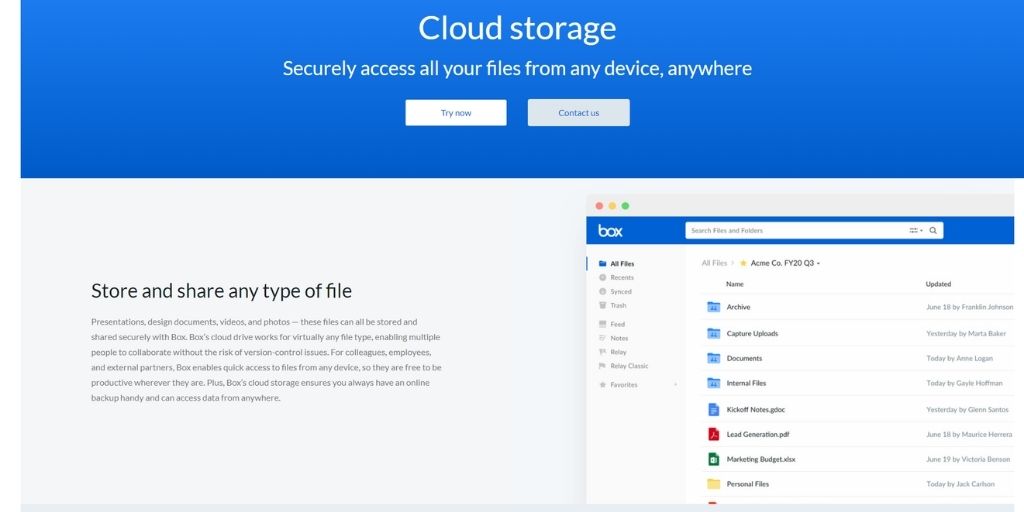
Task: Click All Files breadcrumb link
Action: 714,263
